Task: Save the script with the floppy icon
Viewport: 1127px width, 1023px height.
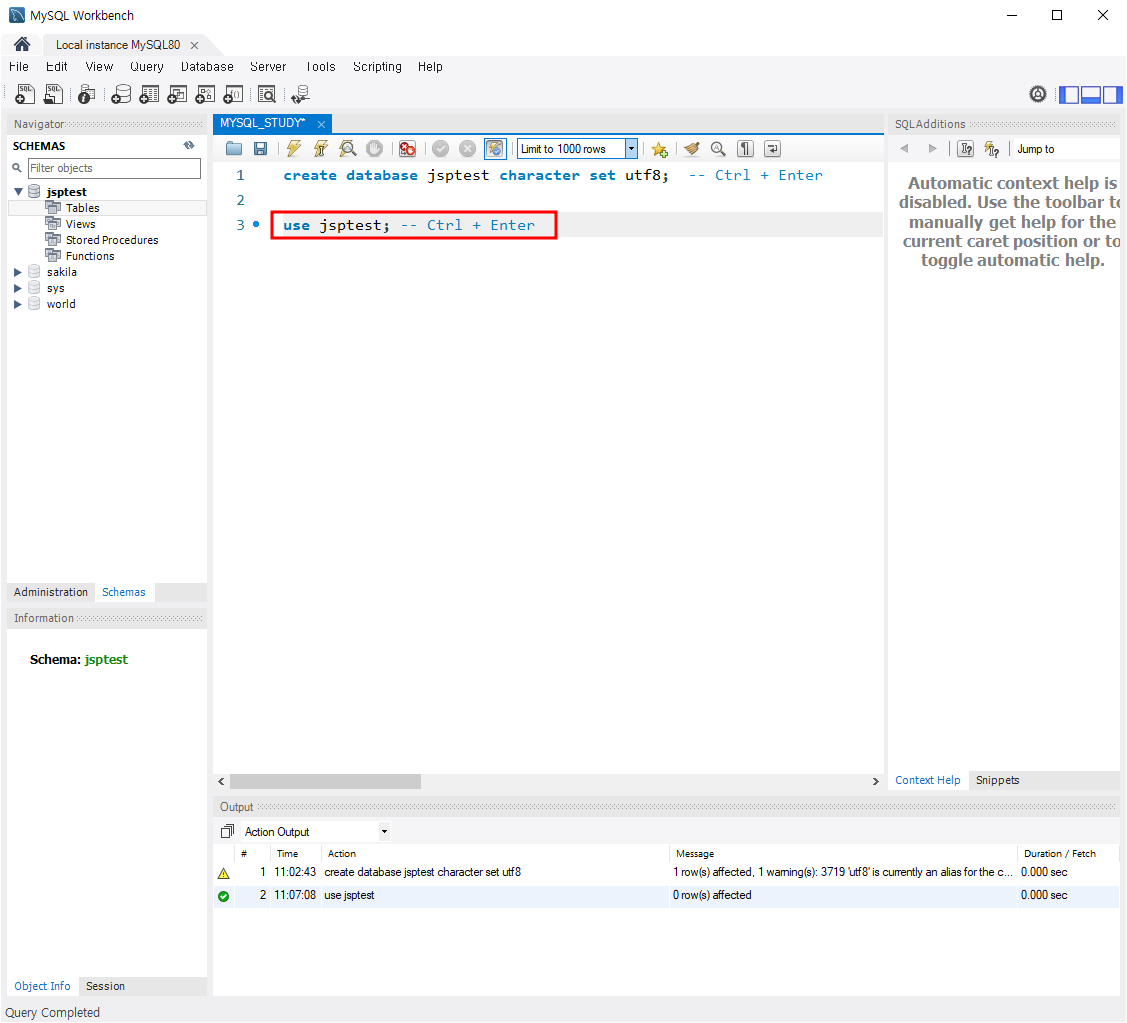Action: pos(260,149)
